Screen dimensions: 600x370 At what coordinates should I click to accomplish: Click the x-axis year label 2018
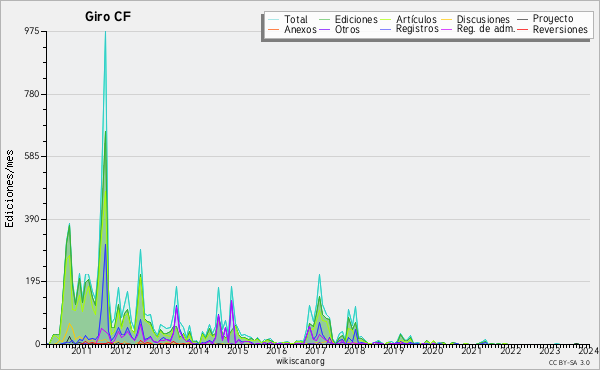[x=355, y=350]
